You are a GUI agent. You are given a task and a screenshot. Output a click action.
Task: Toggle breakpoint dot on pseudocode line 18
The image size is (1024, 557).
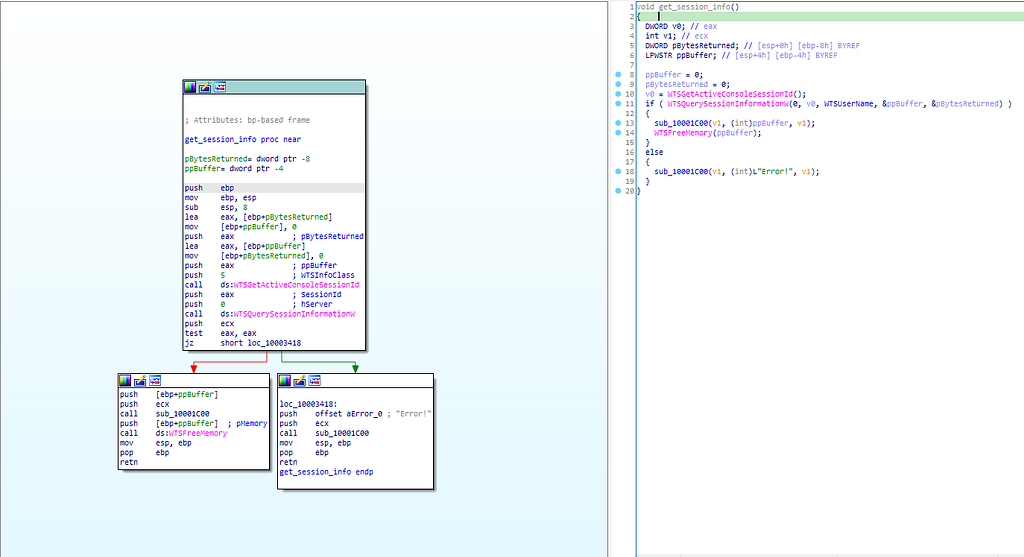618,171
